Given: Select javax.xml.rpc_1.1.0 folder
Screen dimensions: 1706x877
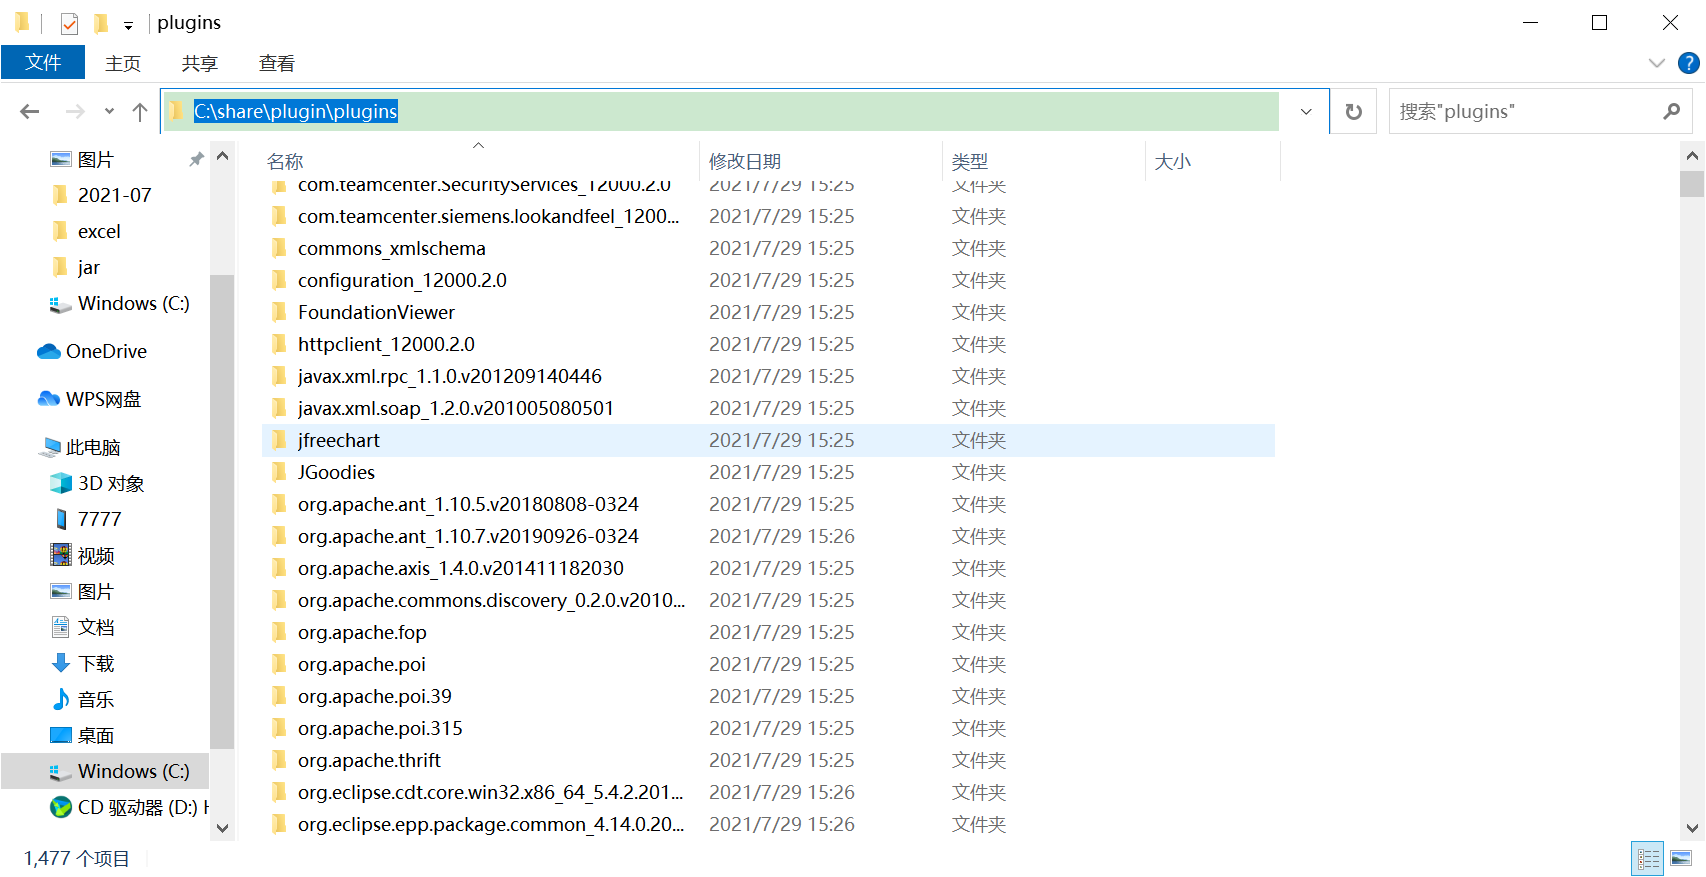Looking at the screenshot, I should click(450, 376).
